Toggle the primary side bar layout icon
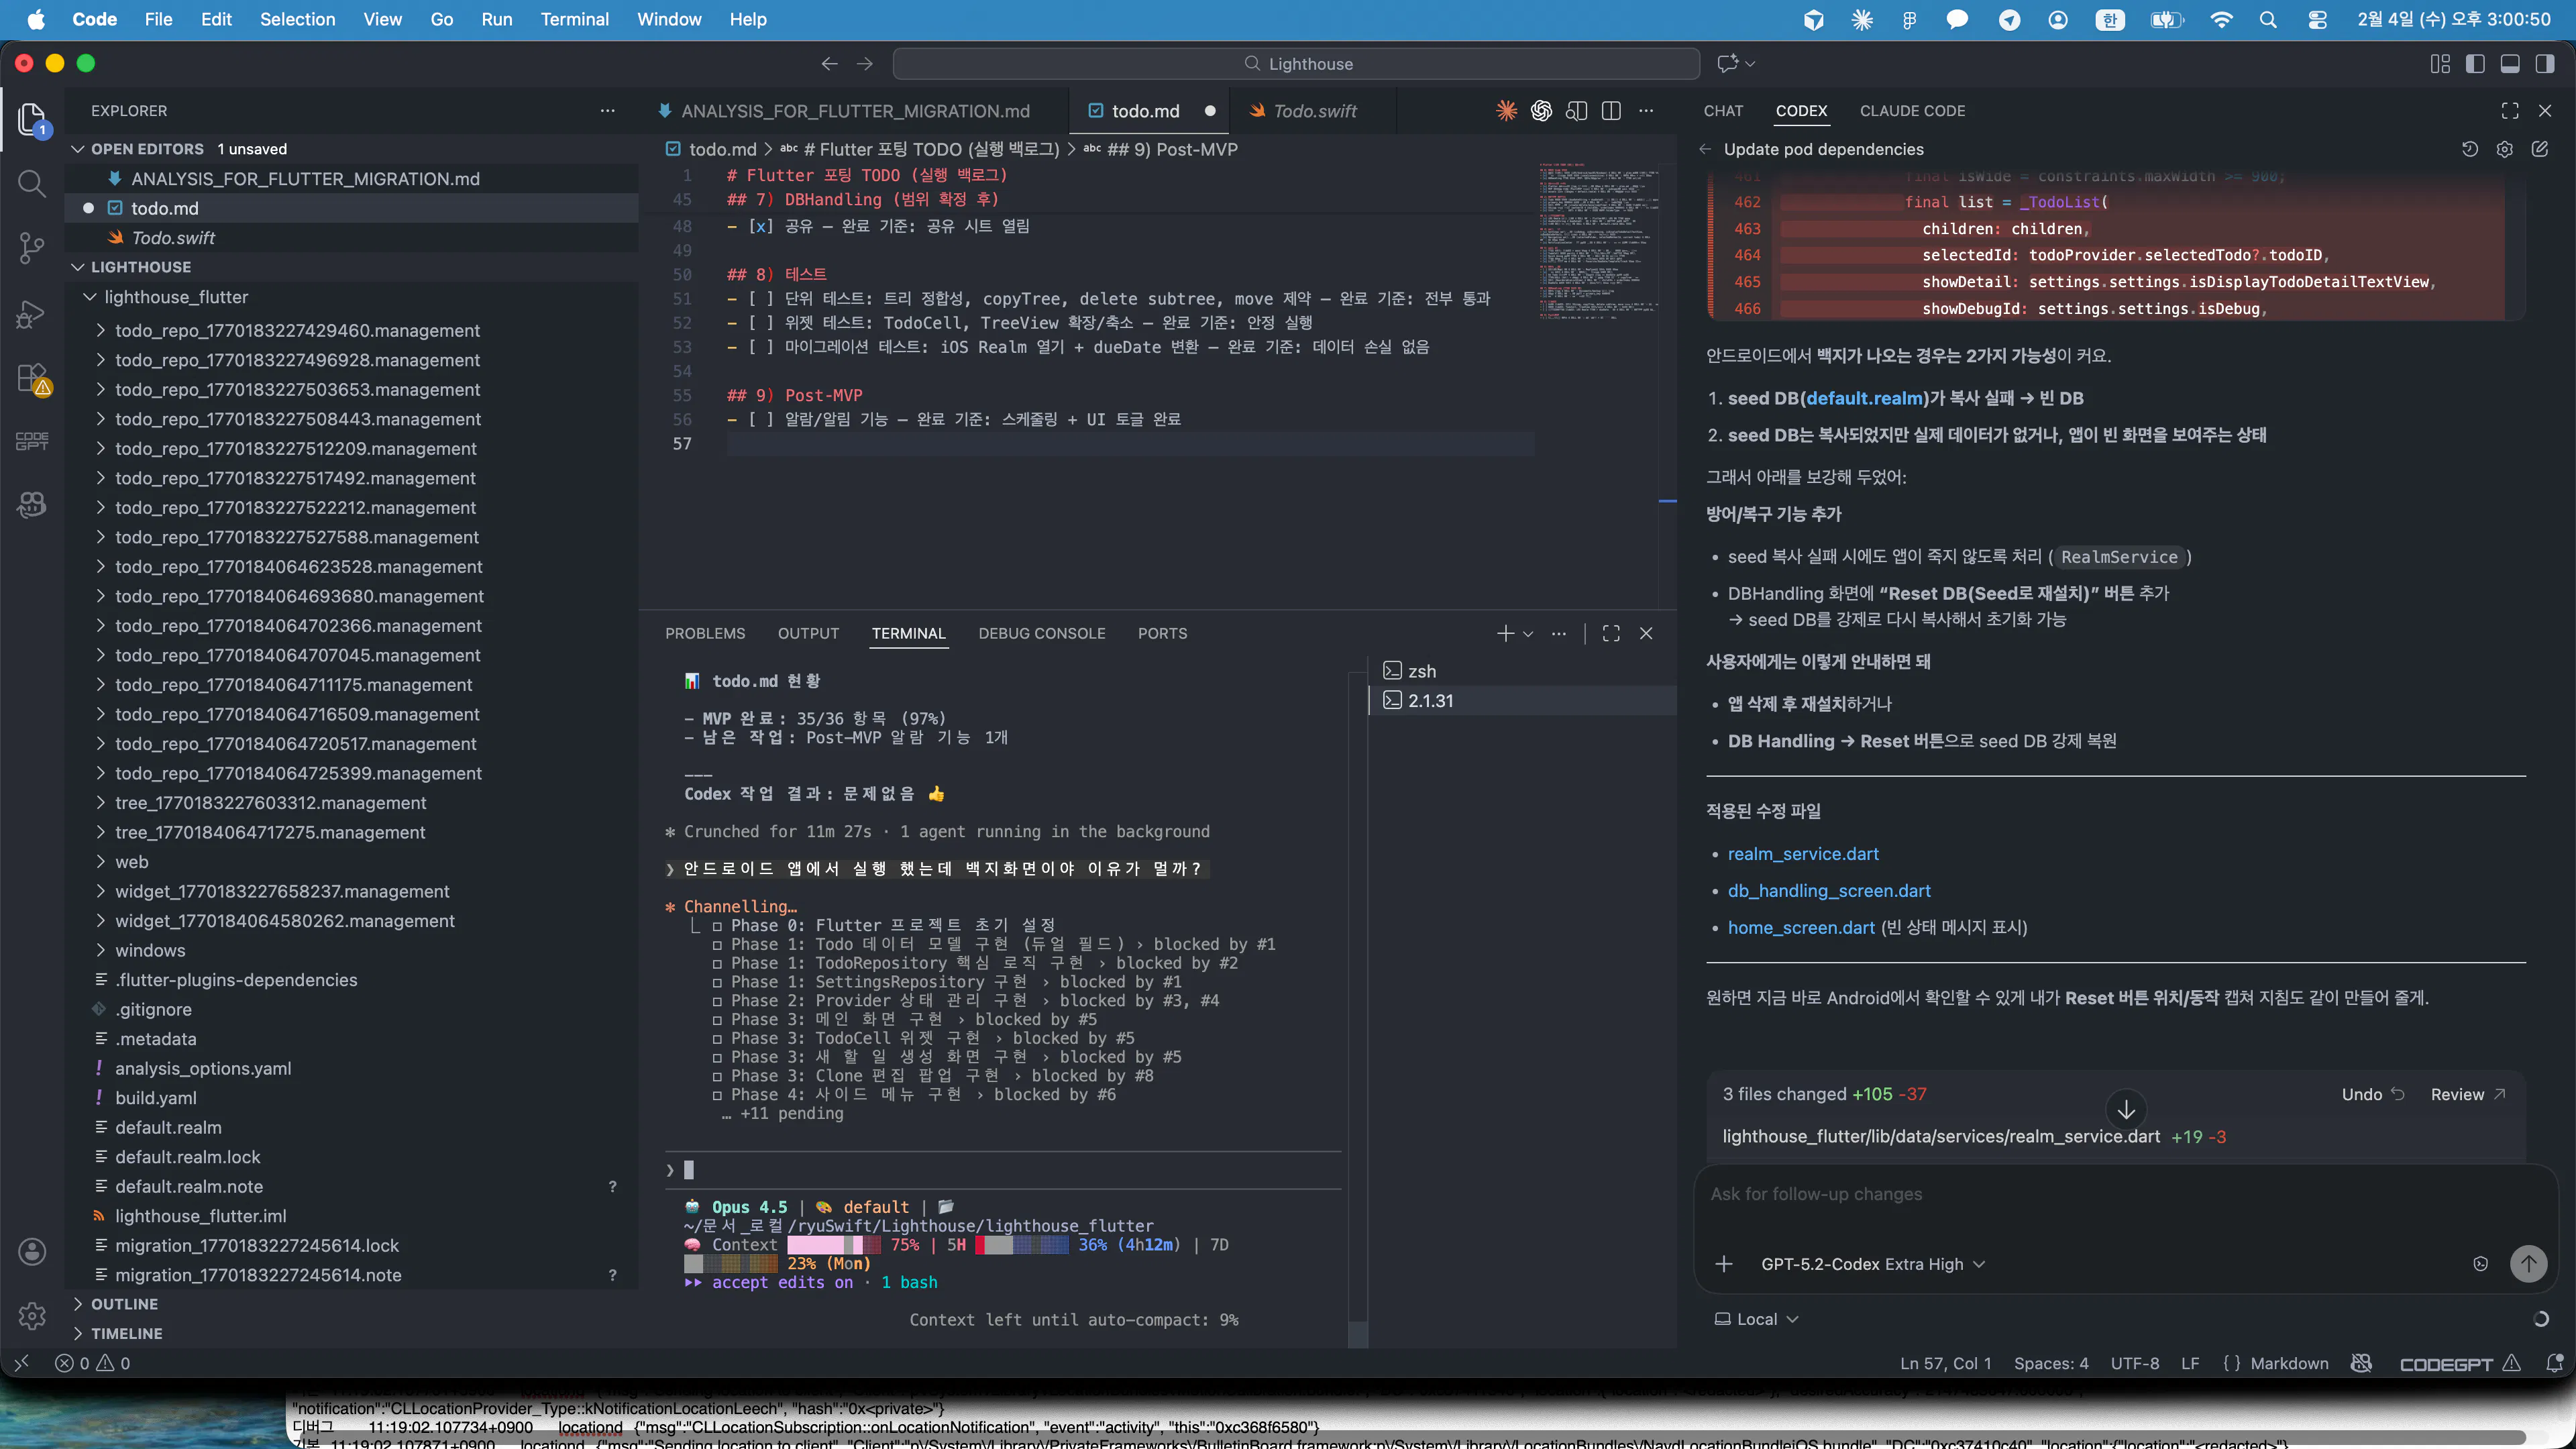This screenshot has width=2576, height=1449. pos(2475,64)
